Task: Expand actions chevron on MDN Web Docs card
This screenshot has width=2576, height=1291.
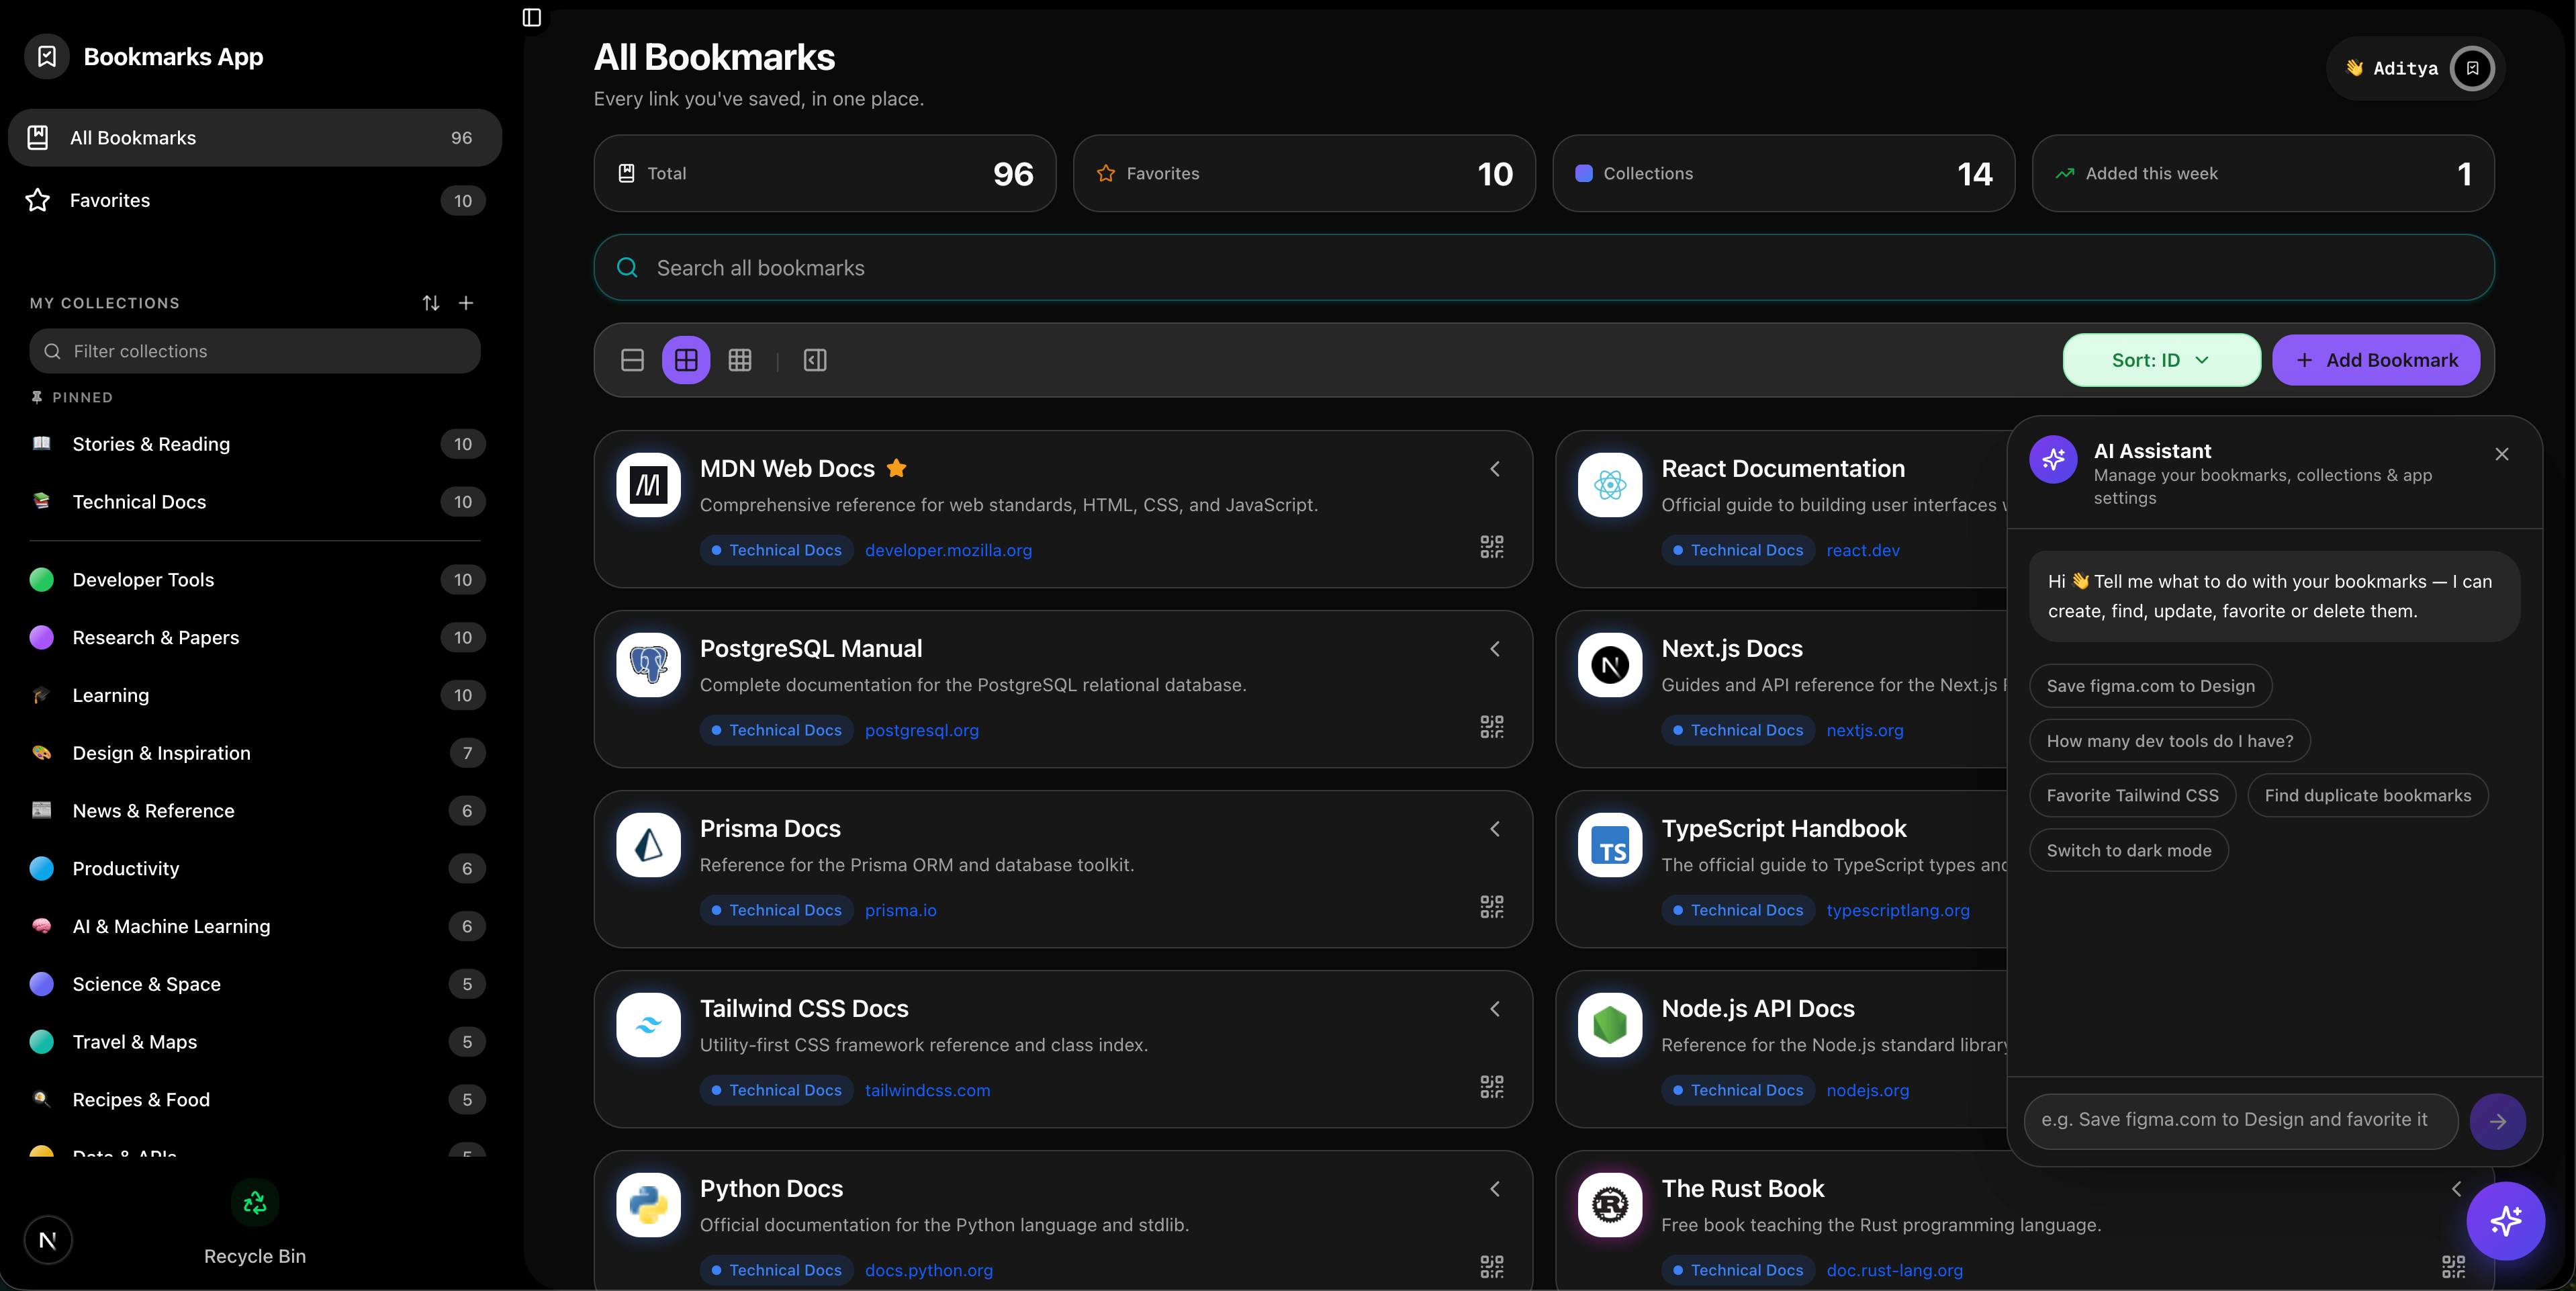Action: (1495, 469)
